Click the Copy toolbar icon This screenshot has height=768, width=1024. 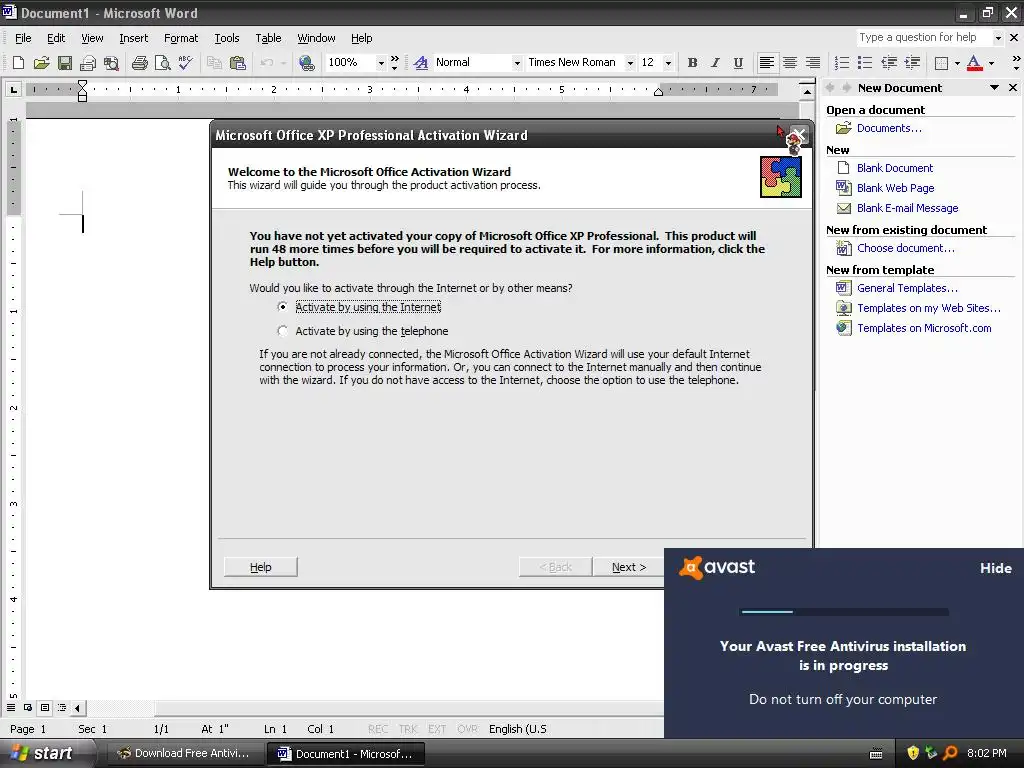(214, 63)
